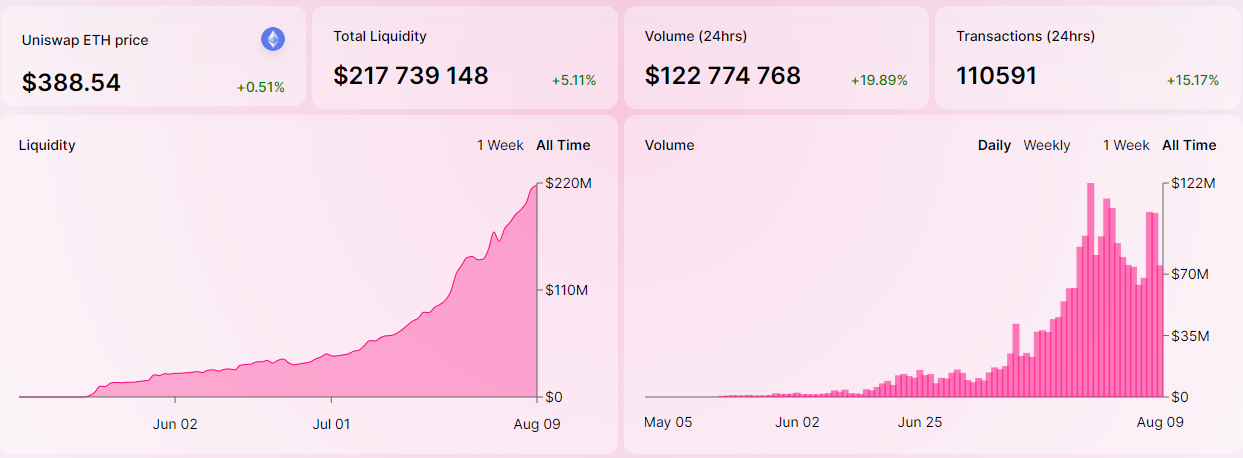Click the last bar in Volume chart
1243x458 pixels.
coord(1160,330)
